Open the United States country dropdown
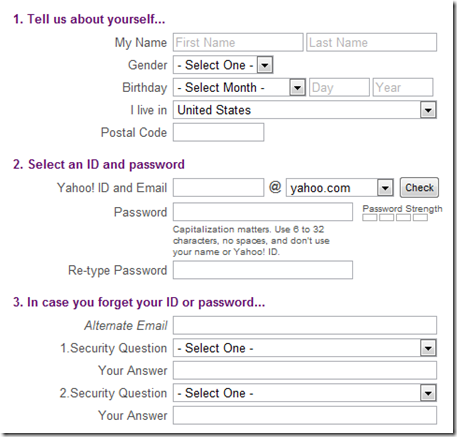The width and height of the screenshot is (457, 437). coord(305,110)
